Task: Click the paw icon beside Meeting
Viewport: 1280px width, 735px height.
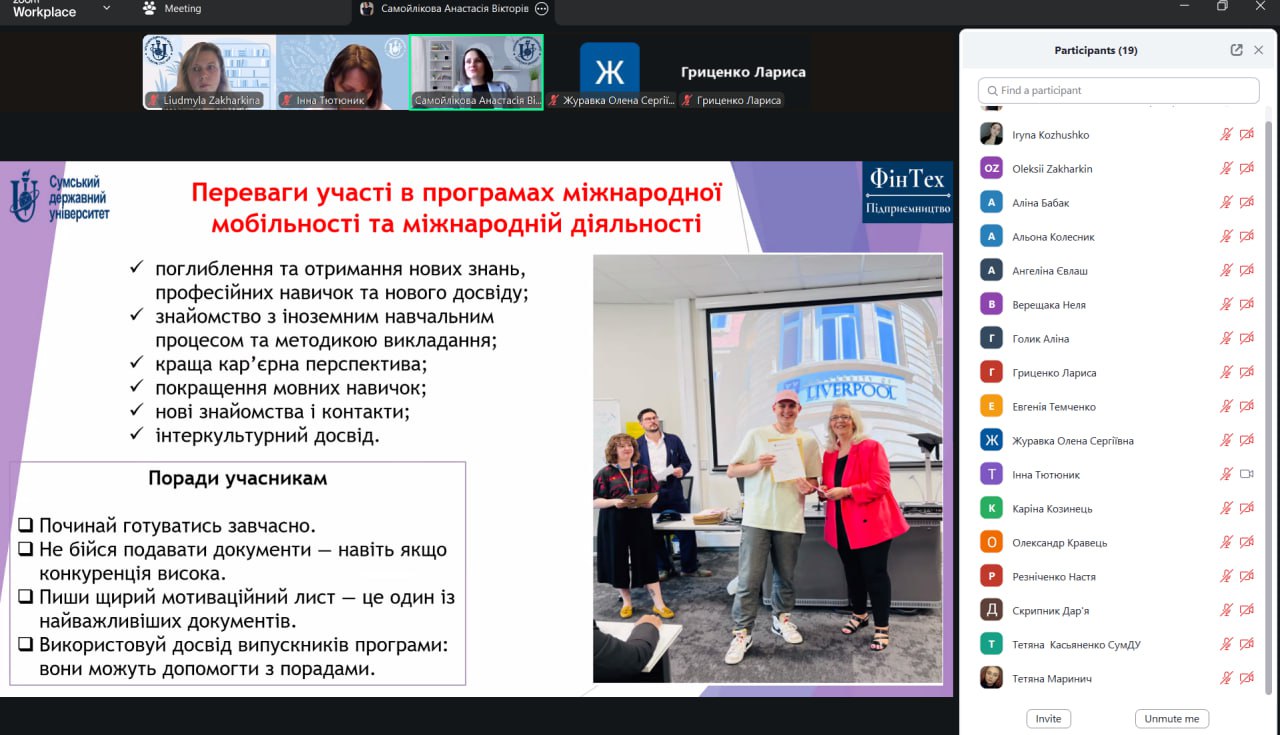Action: point(150,9)
